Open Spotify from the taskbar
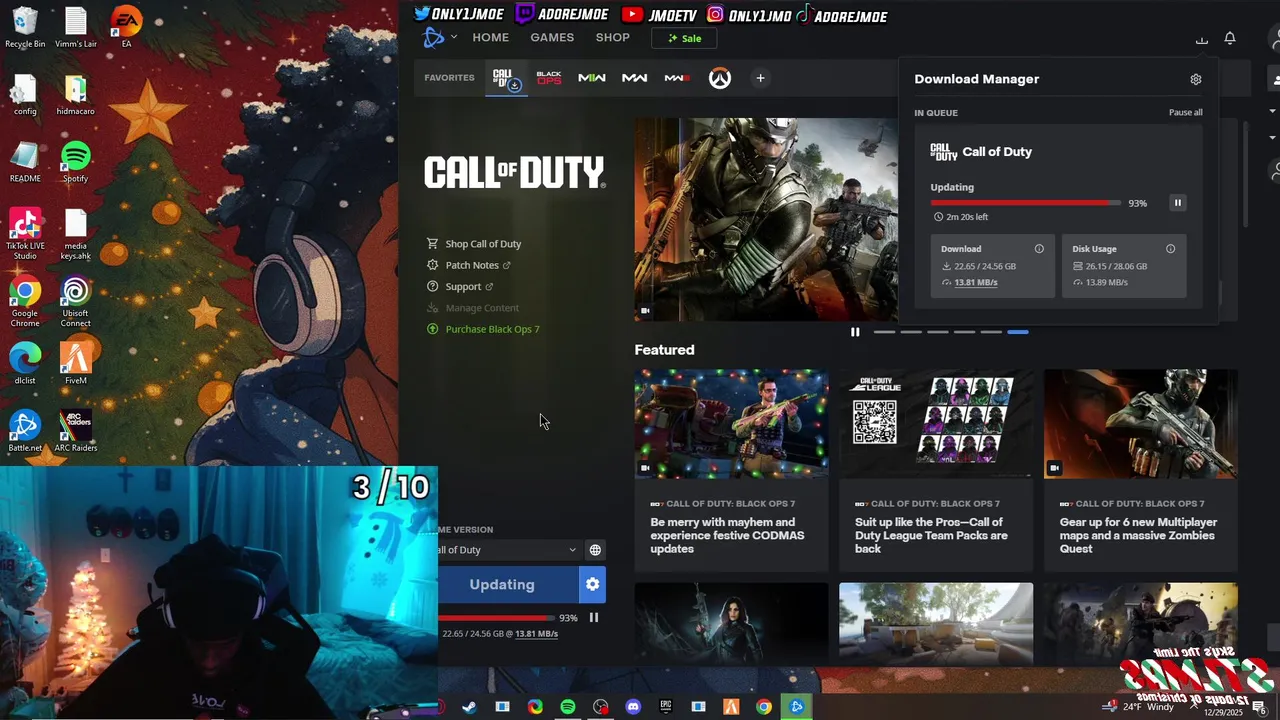The height and width of the screenshot is (720, 1280). pos(568,707)
